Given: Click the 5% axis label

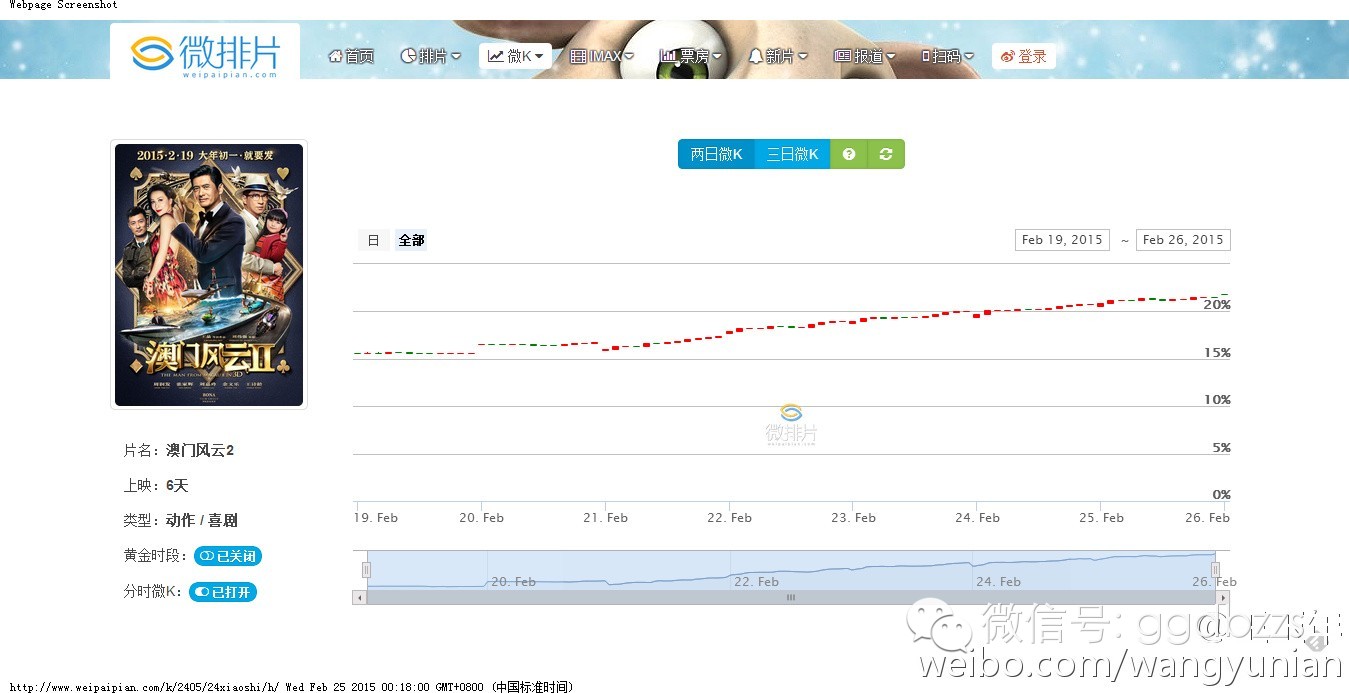Looking at the screenshot, I should point(1221,448).
